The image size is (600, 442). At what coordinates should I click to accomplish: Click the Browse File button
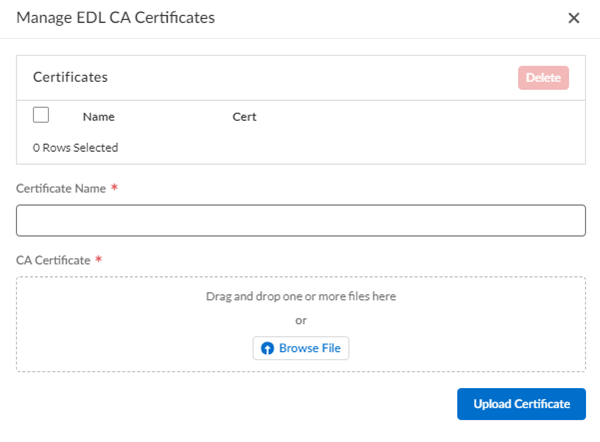tap(301, 348)
